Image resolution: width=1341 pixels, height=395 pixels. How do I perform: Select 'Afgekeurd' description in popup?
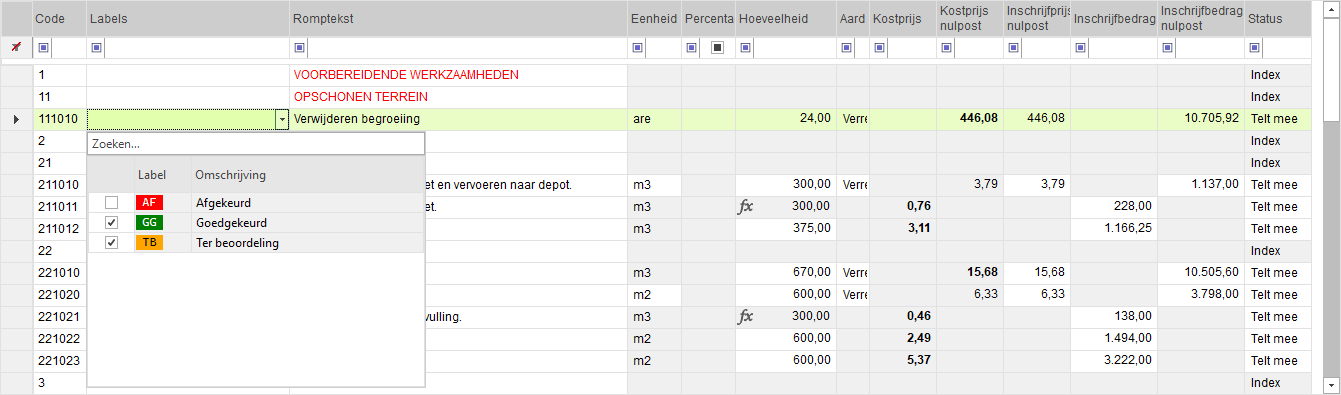[x=223, y=203]
